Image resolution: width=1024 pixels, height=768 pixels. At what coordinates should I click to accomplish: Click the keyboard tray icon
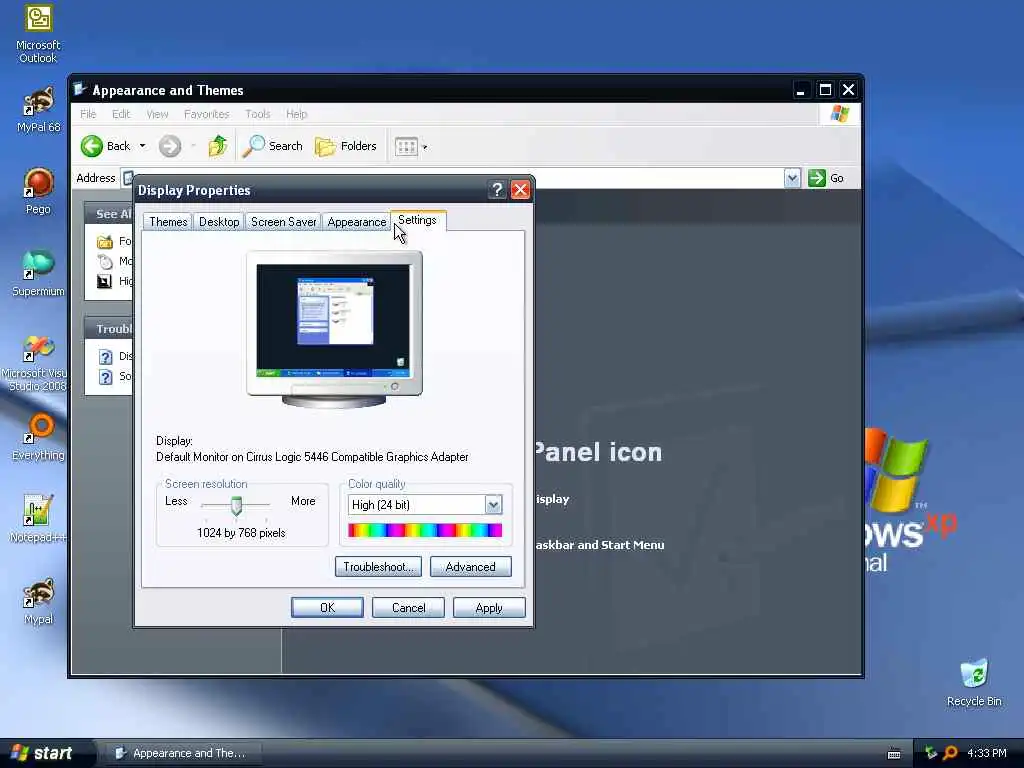point(894,754)
